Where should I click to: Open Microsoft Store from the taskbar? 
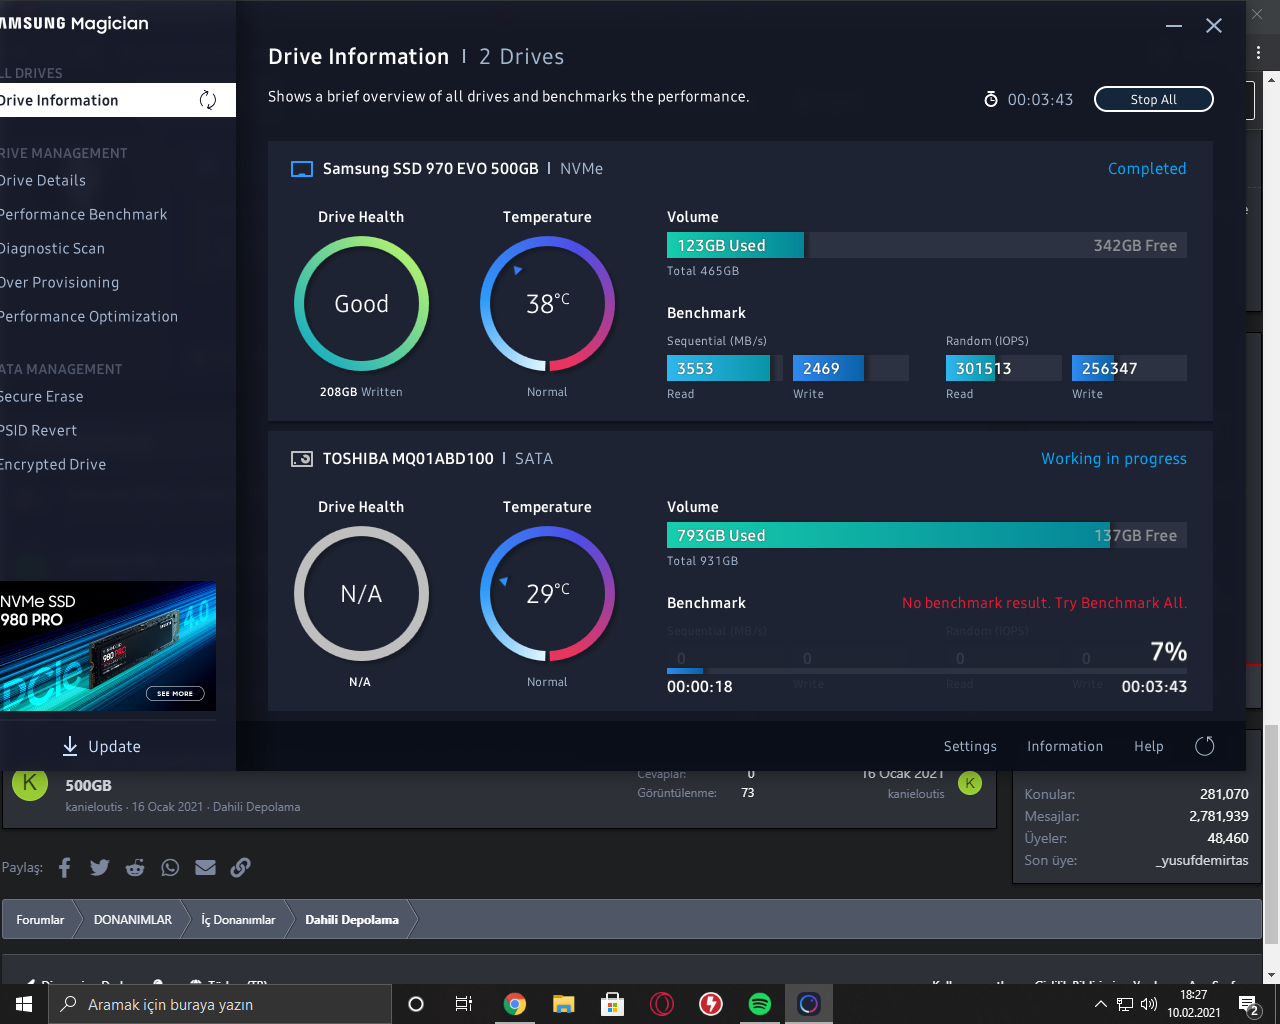[613, 1004]
